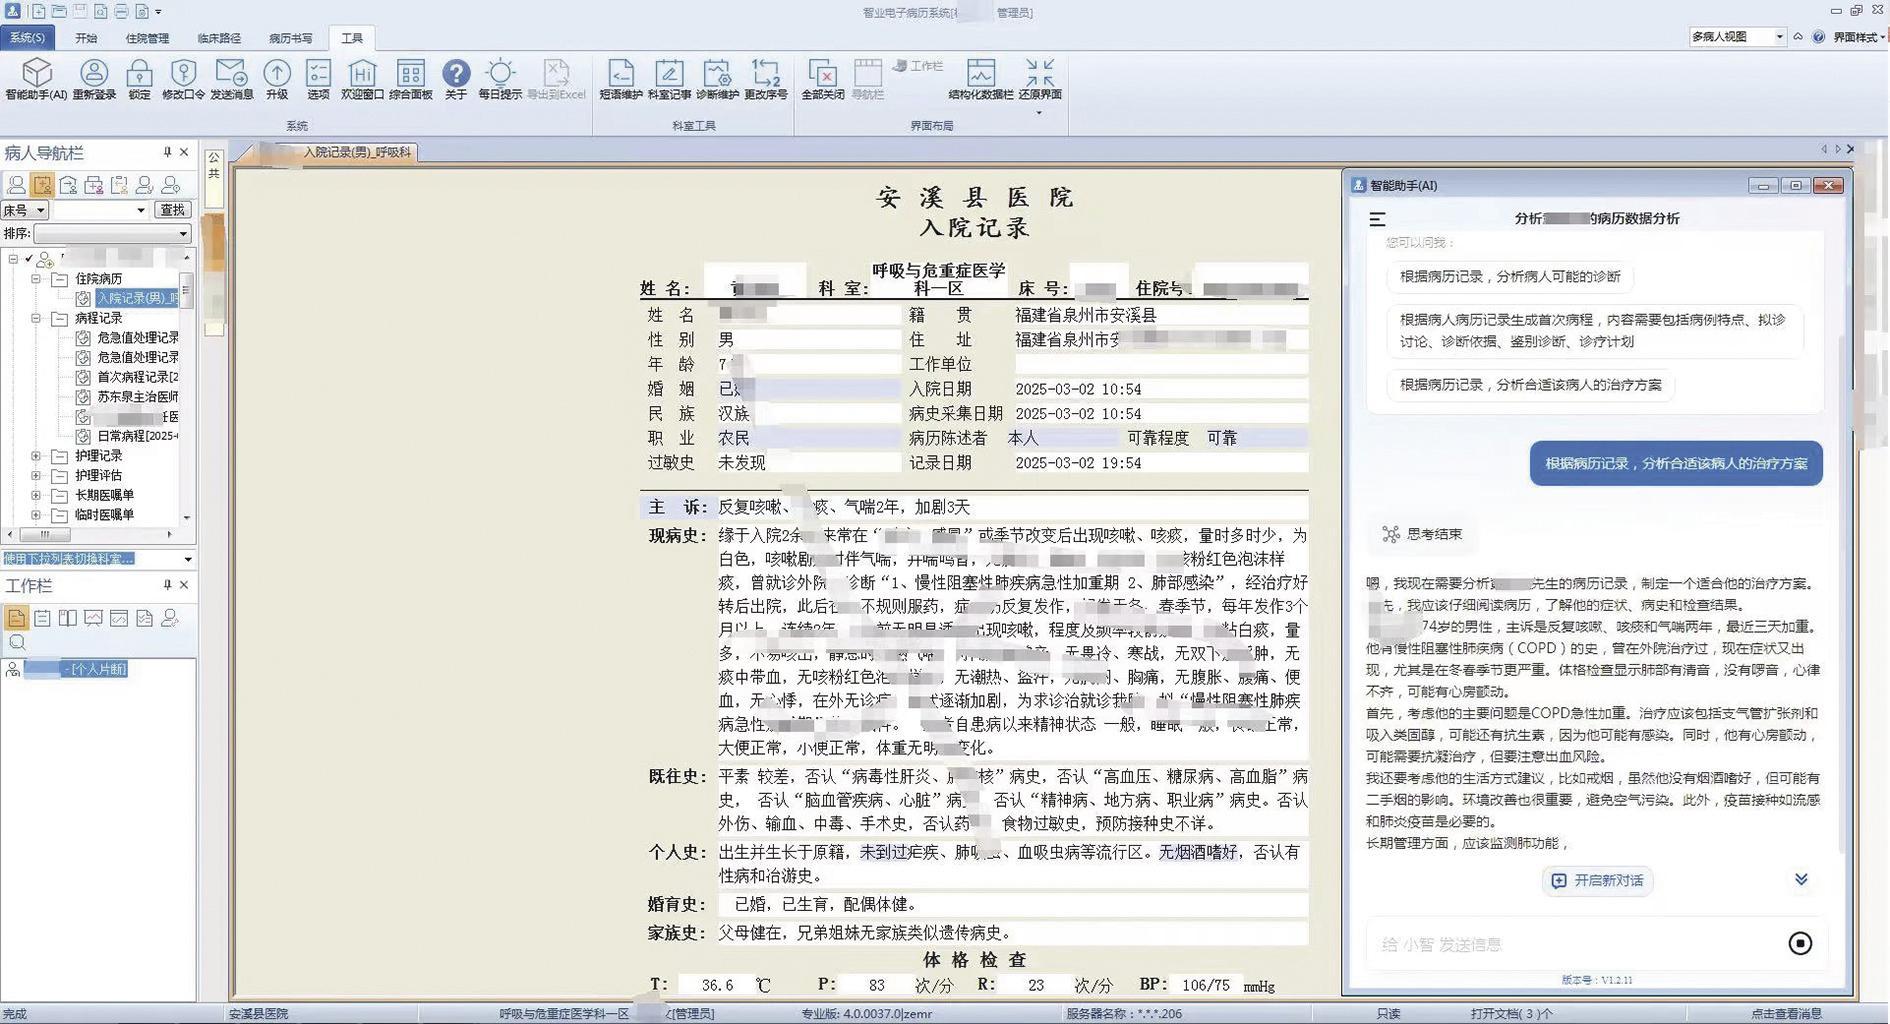1890x1024 pixels.
Task: Open the 综合面板 dashboard
Action: (410, 79)
